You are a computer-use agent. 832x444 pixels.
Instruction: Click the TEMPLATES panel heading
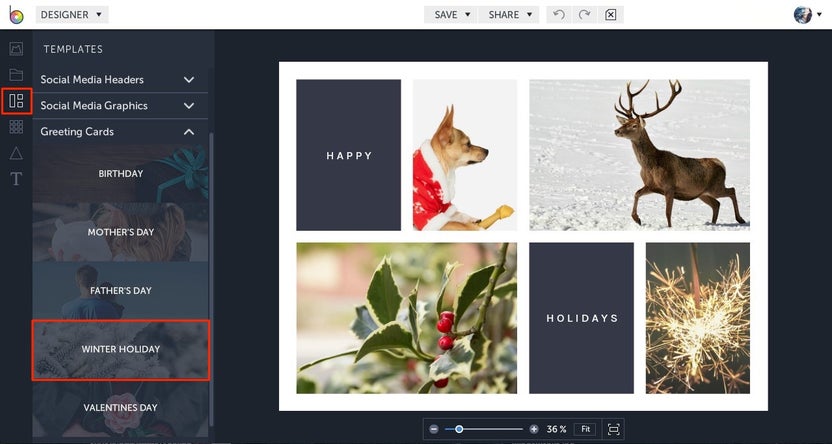73,49
